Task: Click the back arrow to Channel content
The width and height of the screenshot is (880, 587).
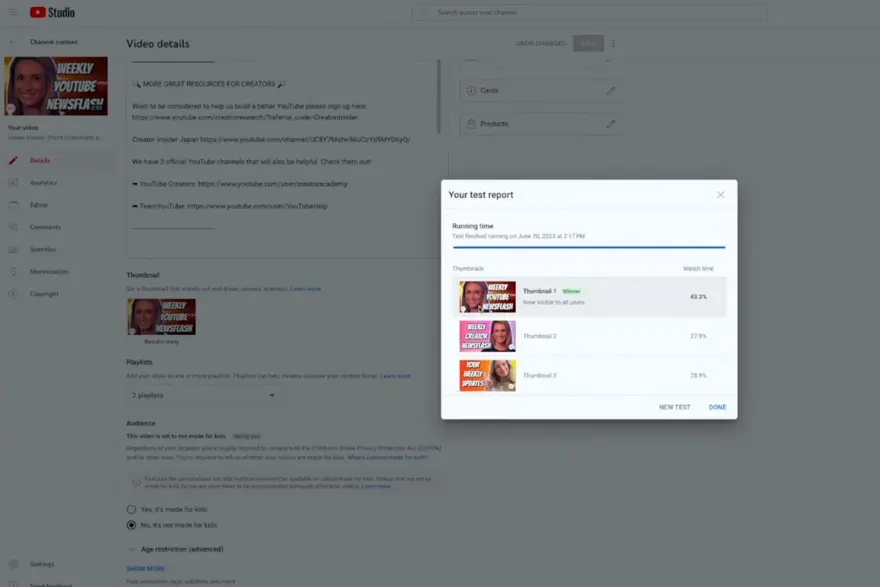Action: (x=13, y=43)
